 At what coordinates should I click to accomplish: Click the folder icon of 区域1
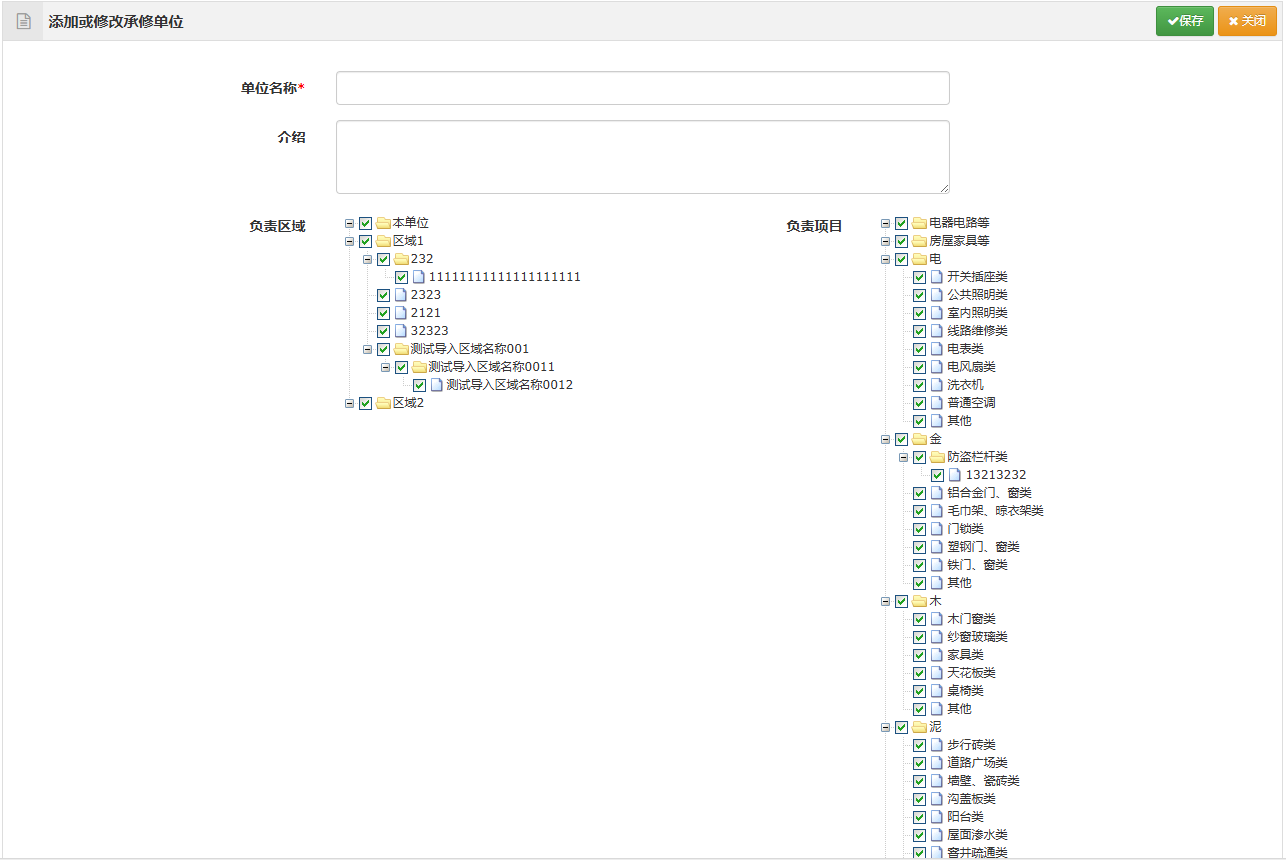tap(384, 241)
